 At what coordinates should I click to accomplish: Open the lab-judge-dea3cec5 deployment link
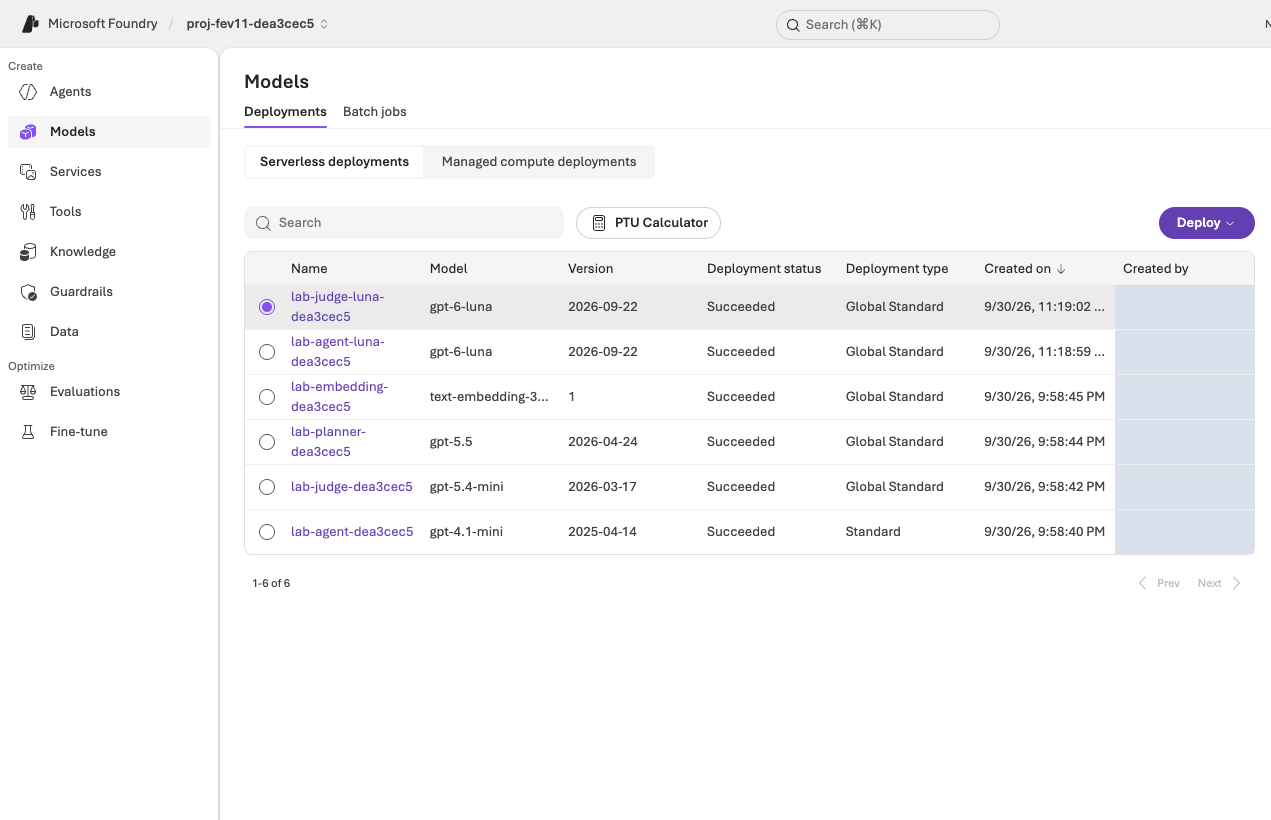click(x=352, y=487)
